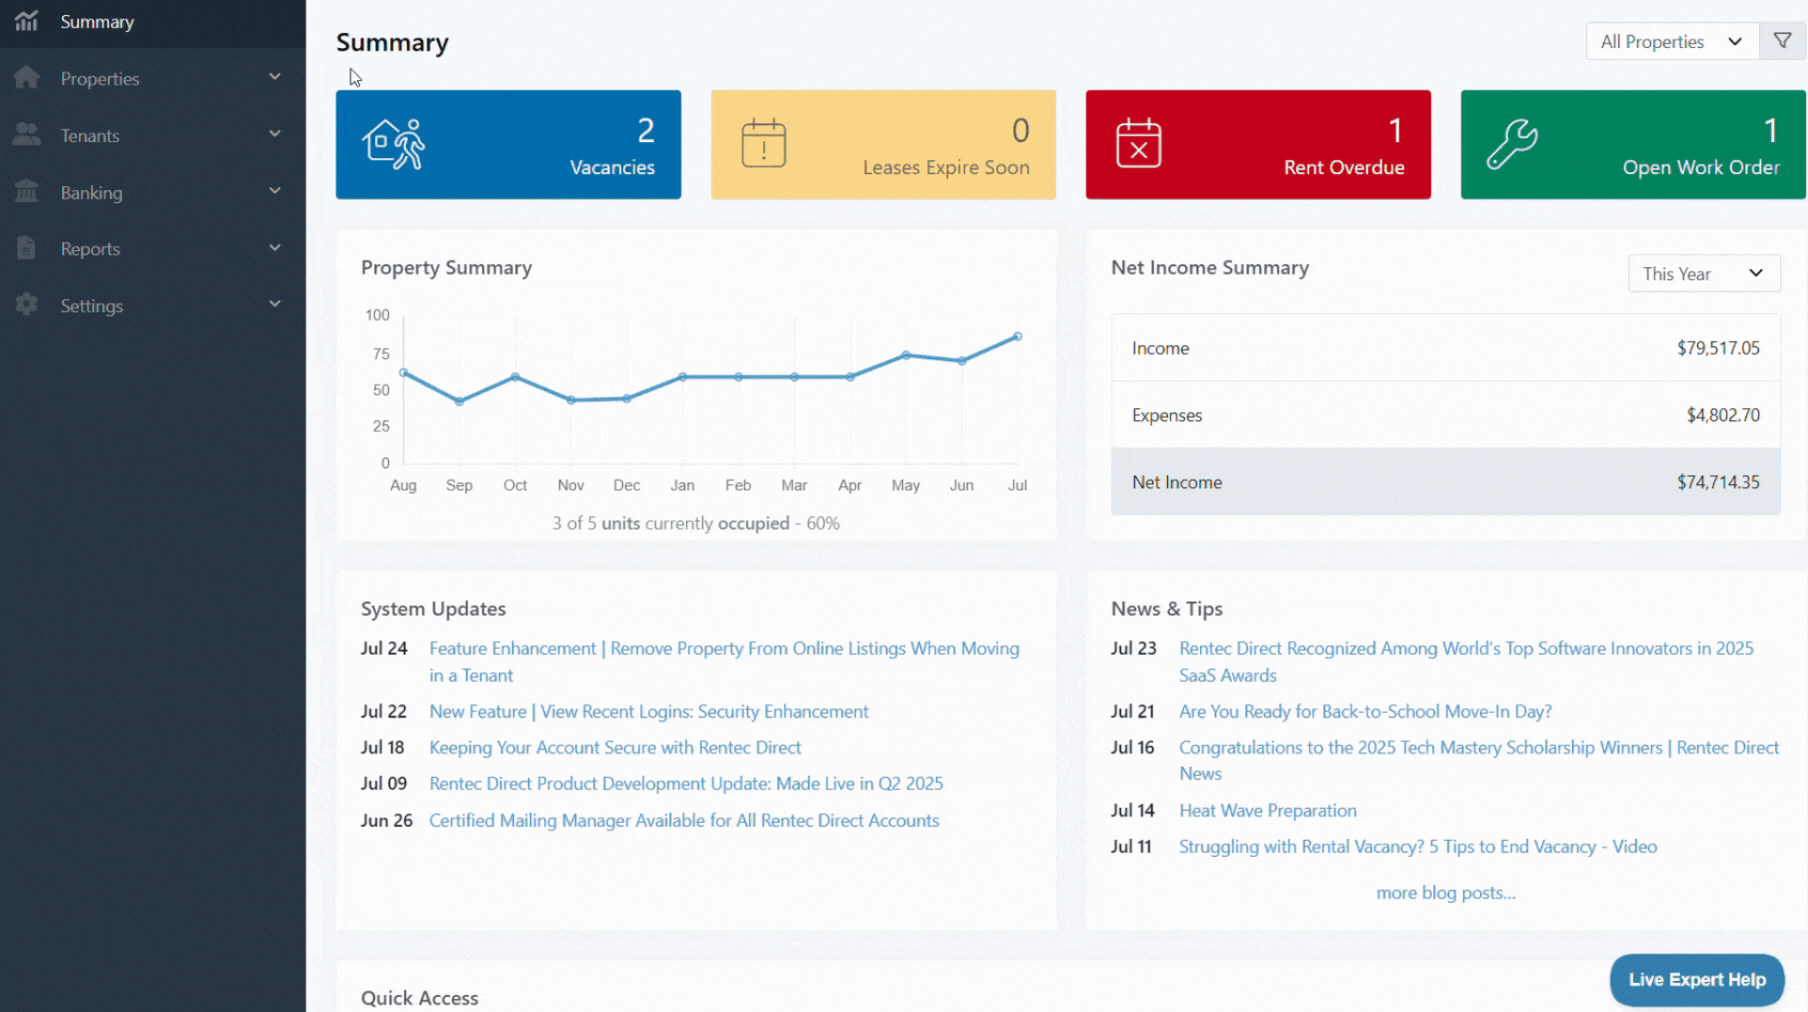Select the Net Income row
The image size is (1808, 1012).
point(1445,482)
